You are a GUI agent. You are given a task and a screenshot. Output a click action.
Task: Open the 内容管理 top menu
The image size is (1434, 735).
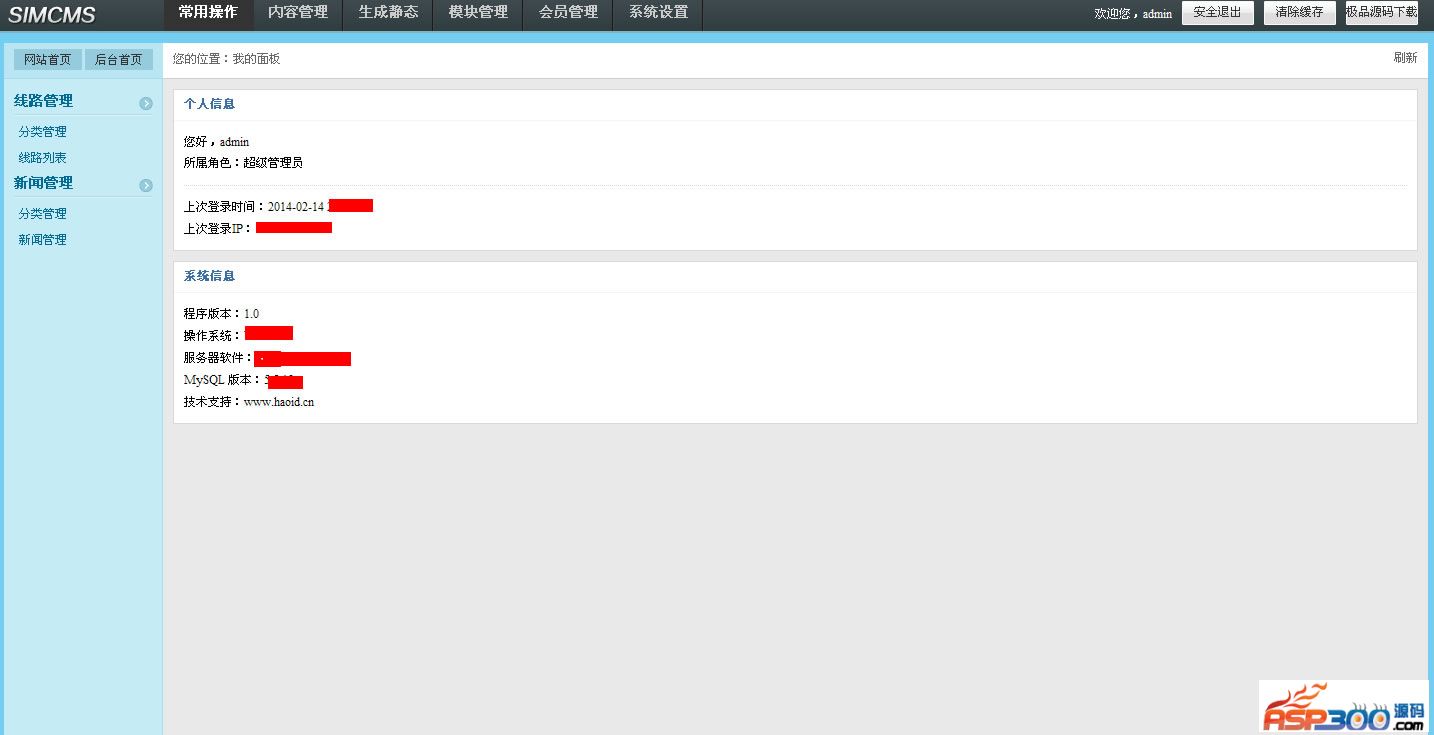(x=298, y=14)
